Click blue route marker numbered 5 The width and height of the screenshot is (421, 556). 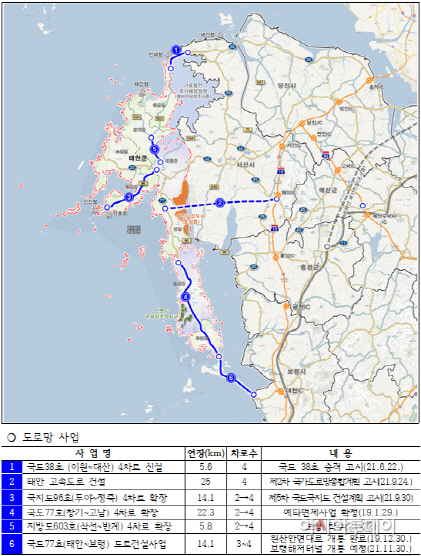point(154,149)
